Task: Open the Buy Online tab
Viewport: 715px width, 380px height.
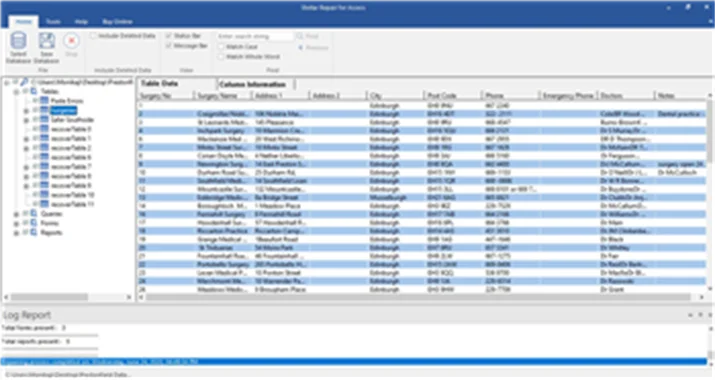Action: (117, 21)
